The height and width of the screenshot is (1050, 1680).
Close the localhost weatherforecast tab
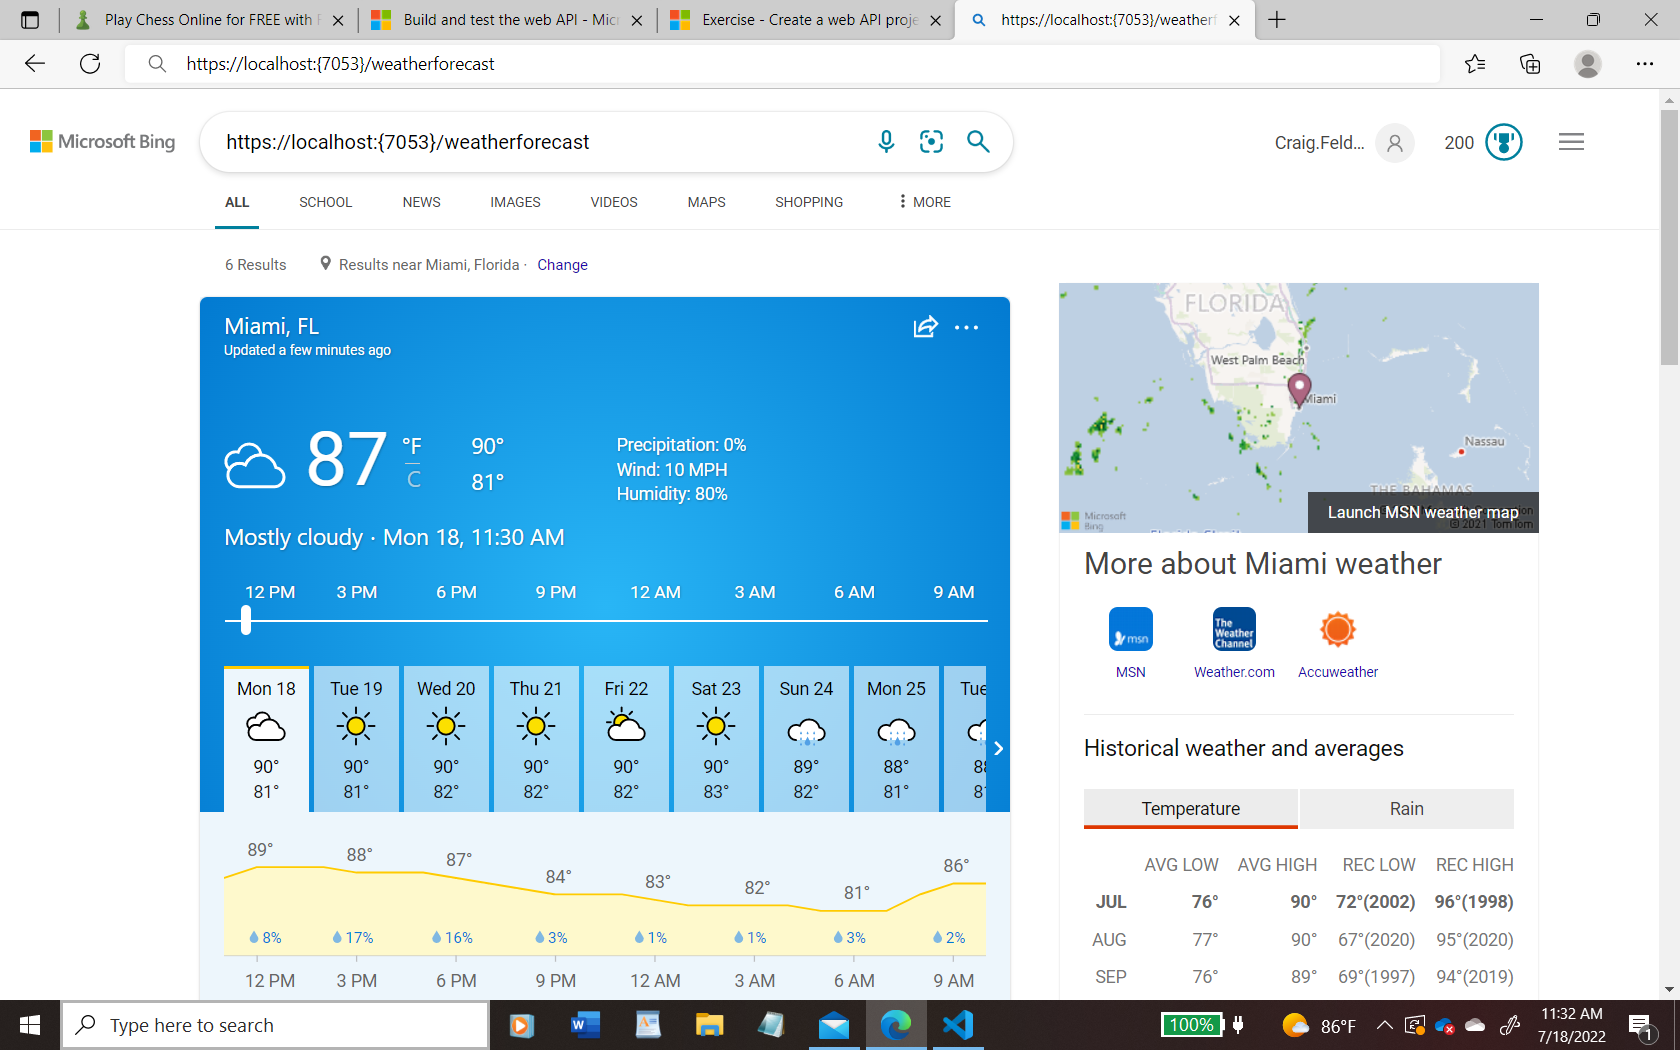(1234, 20)
